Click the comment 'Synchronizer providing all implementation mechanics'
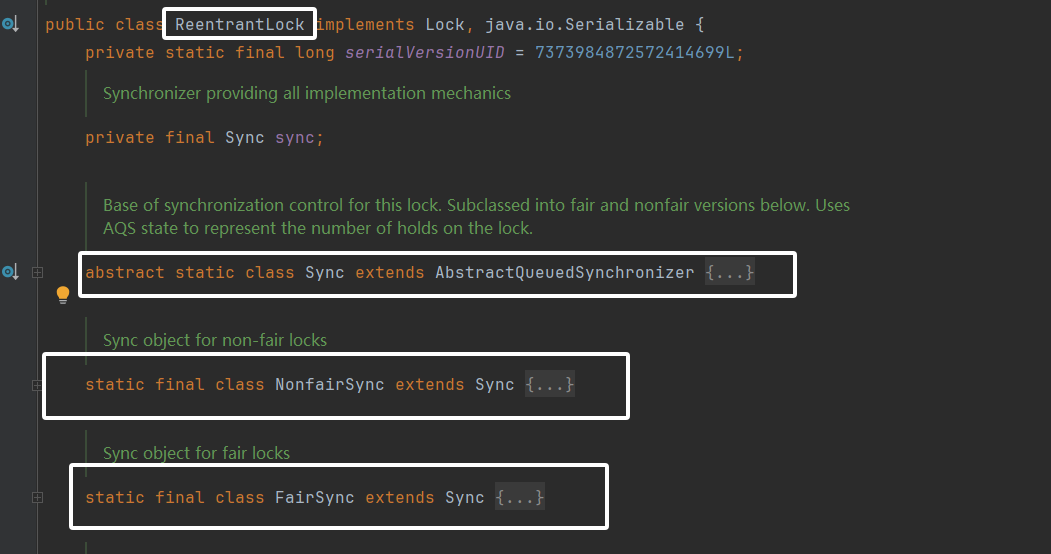Viewport: 1051px width, 554px height. click(x=307, y=93)
